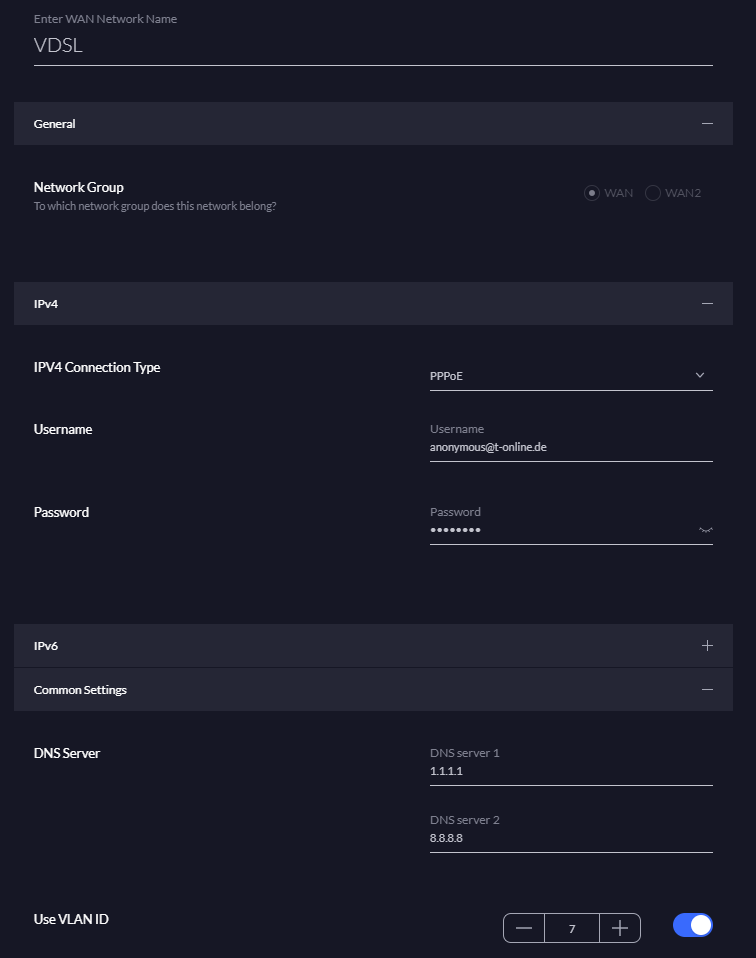The width and height of the screenshot is (756, 958).
Task: Click the VLAN ID number field
Action: click(x=572, y=928)
